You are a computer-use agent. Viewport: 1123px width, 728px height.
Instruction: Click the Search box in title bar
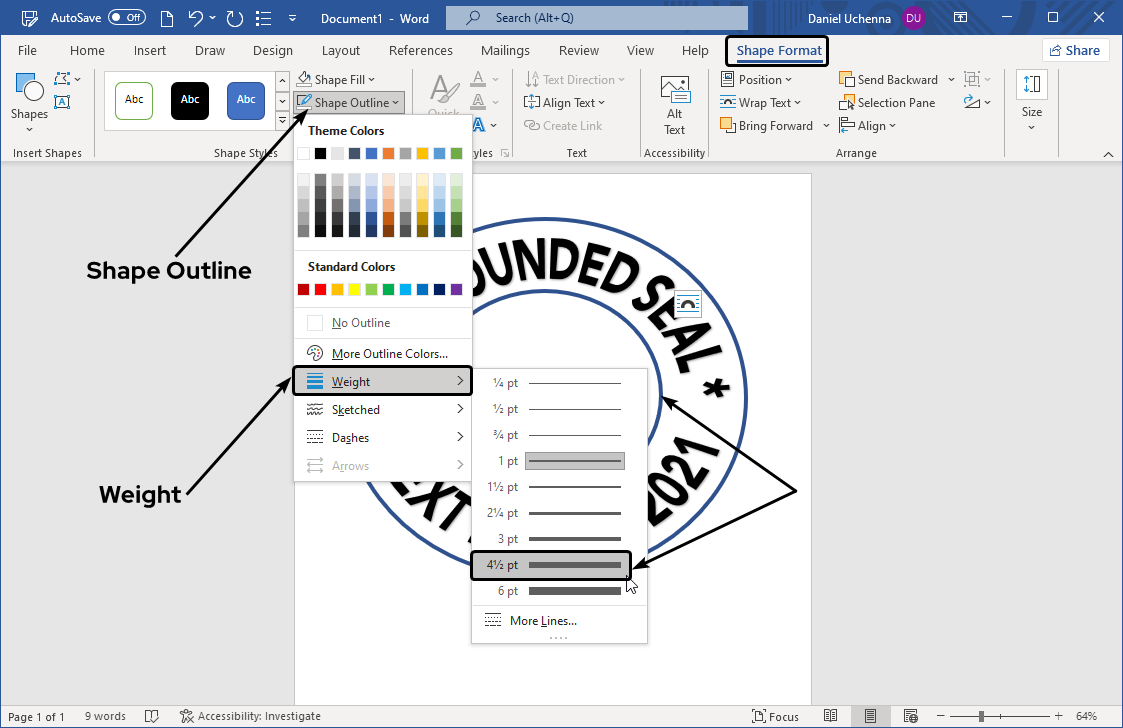tap(596, 18)
